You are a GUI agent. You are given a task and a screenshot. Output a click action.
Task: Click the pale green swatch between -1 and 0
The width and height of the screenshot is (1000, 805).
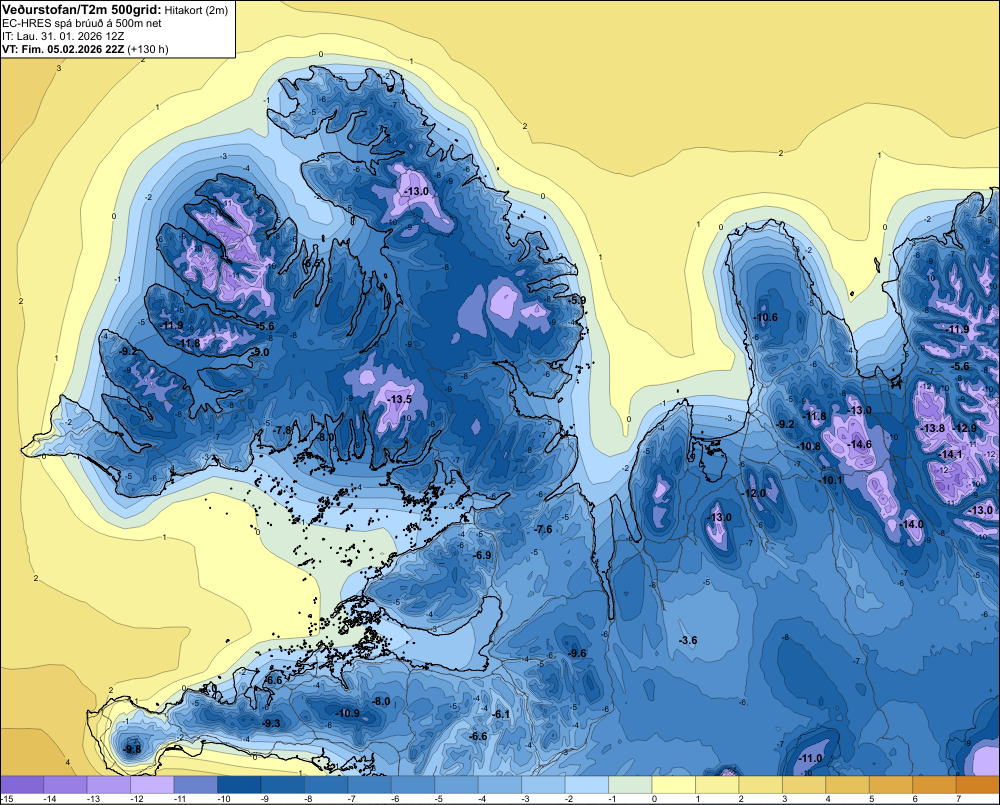click(630, 785)
